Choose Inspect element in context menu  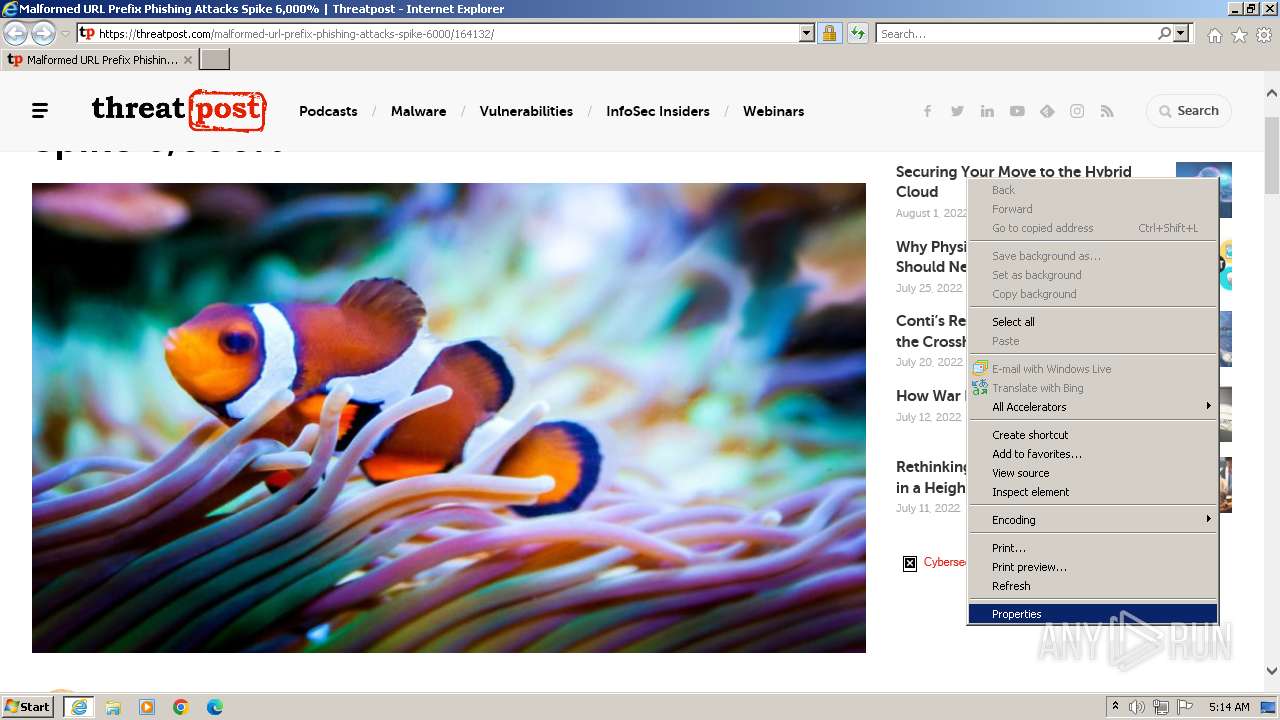pos(1093,492)
